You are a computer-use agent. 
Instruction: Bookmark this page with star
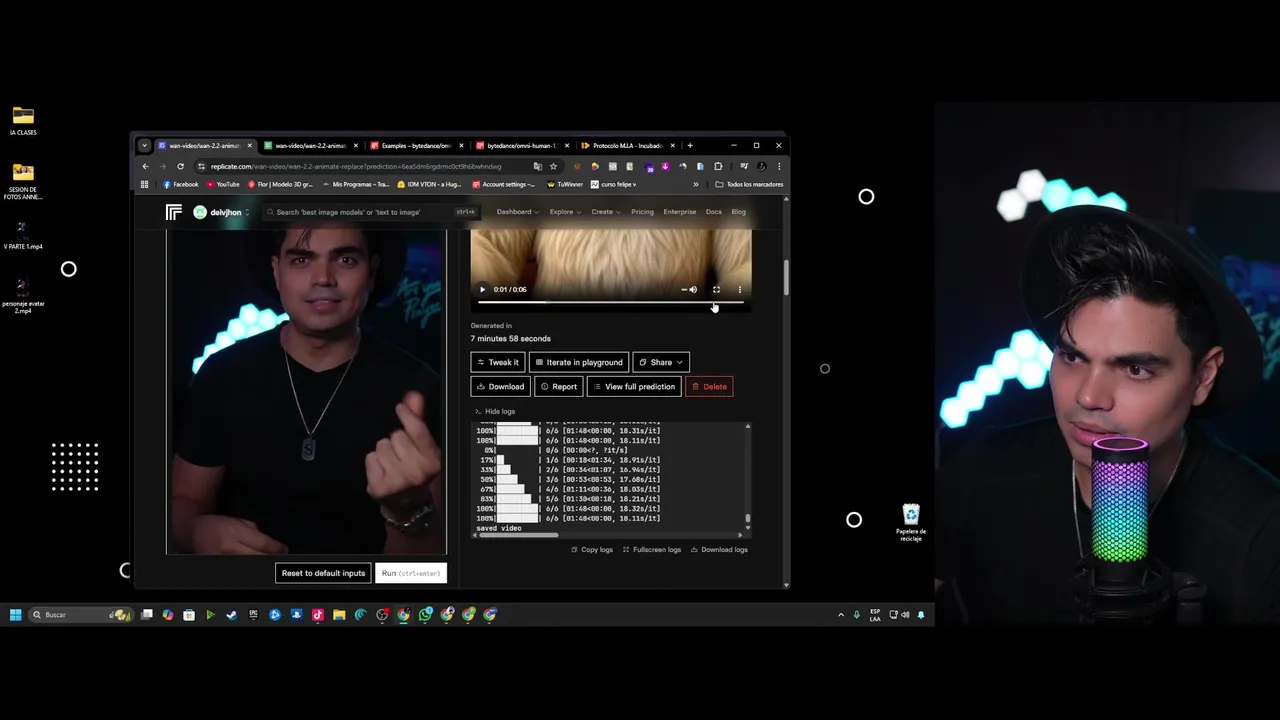click(553, 166)
